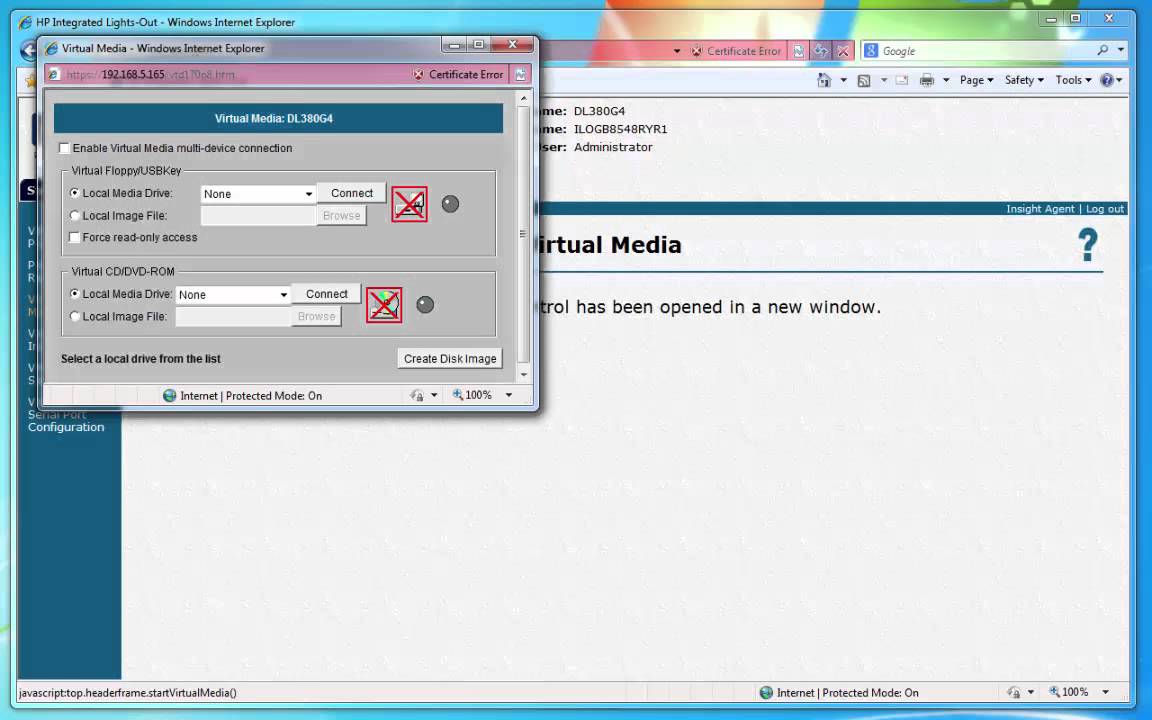Click the CD/DVD disconnected status icon

pyautogui.click(x=384, y=305)
